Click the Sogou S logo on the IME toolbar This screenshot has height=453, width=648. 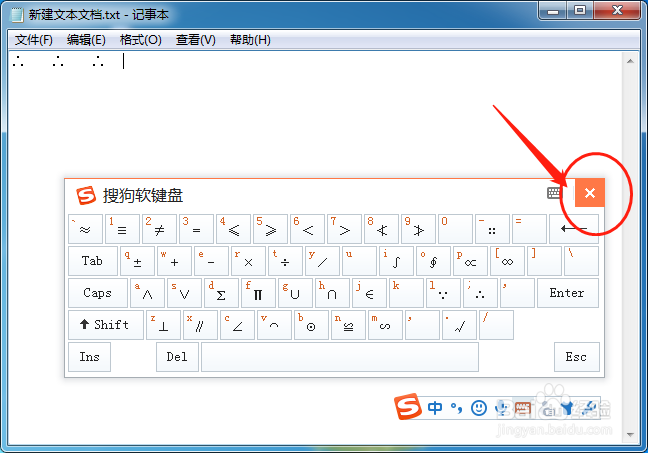[408, 406]
